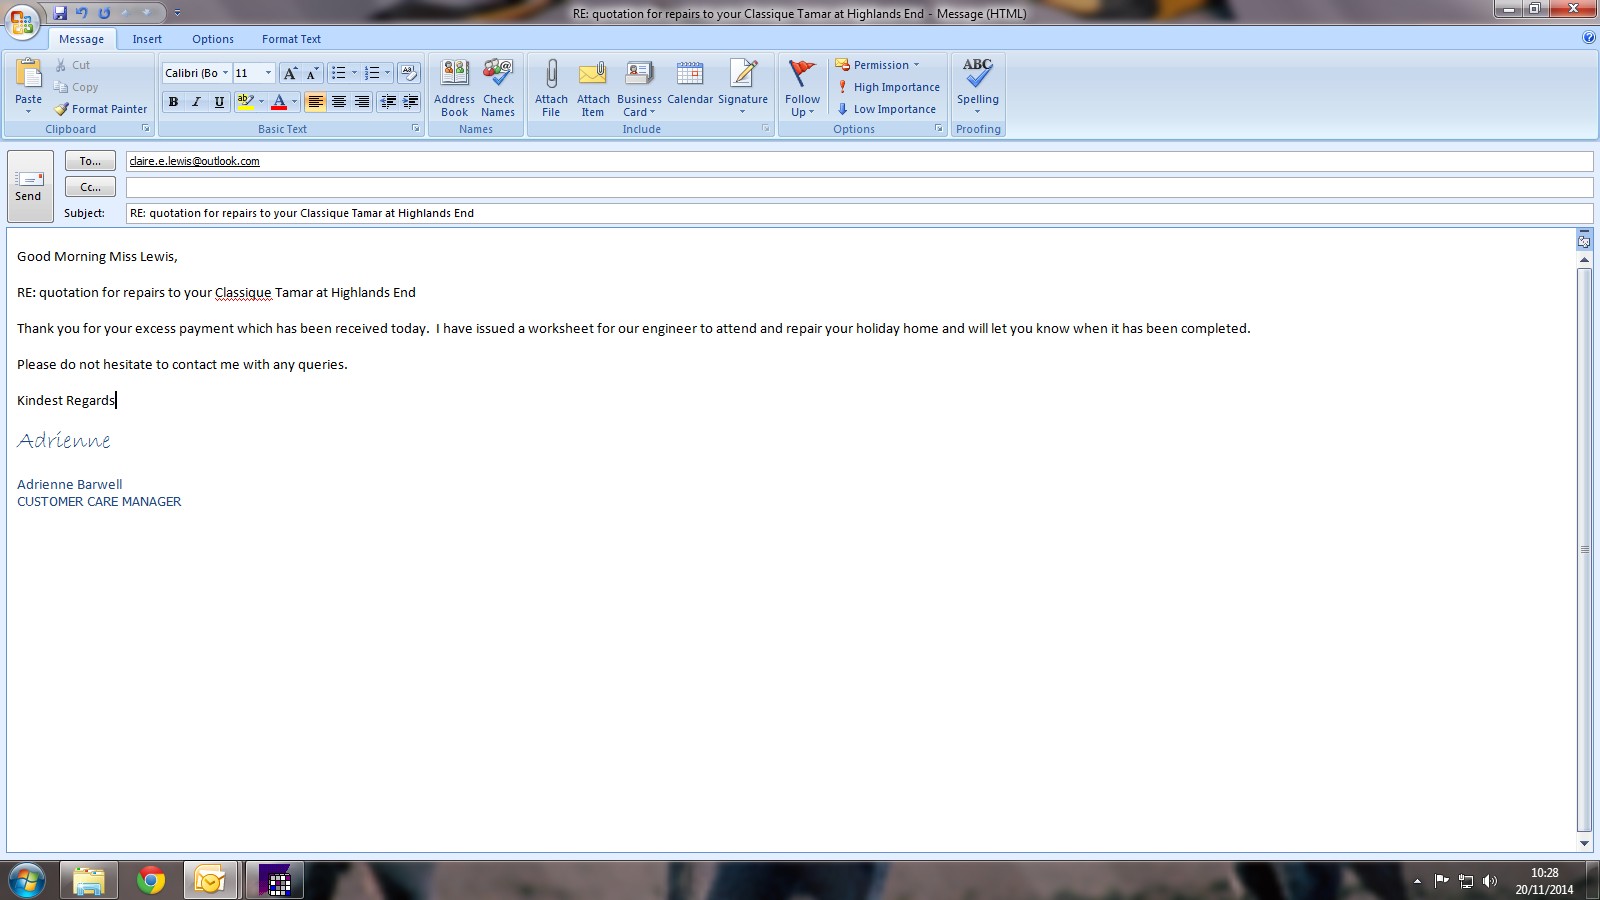Click the Check Names icon
1600x900 pixels.
point(498,88)
